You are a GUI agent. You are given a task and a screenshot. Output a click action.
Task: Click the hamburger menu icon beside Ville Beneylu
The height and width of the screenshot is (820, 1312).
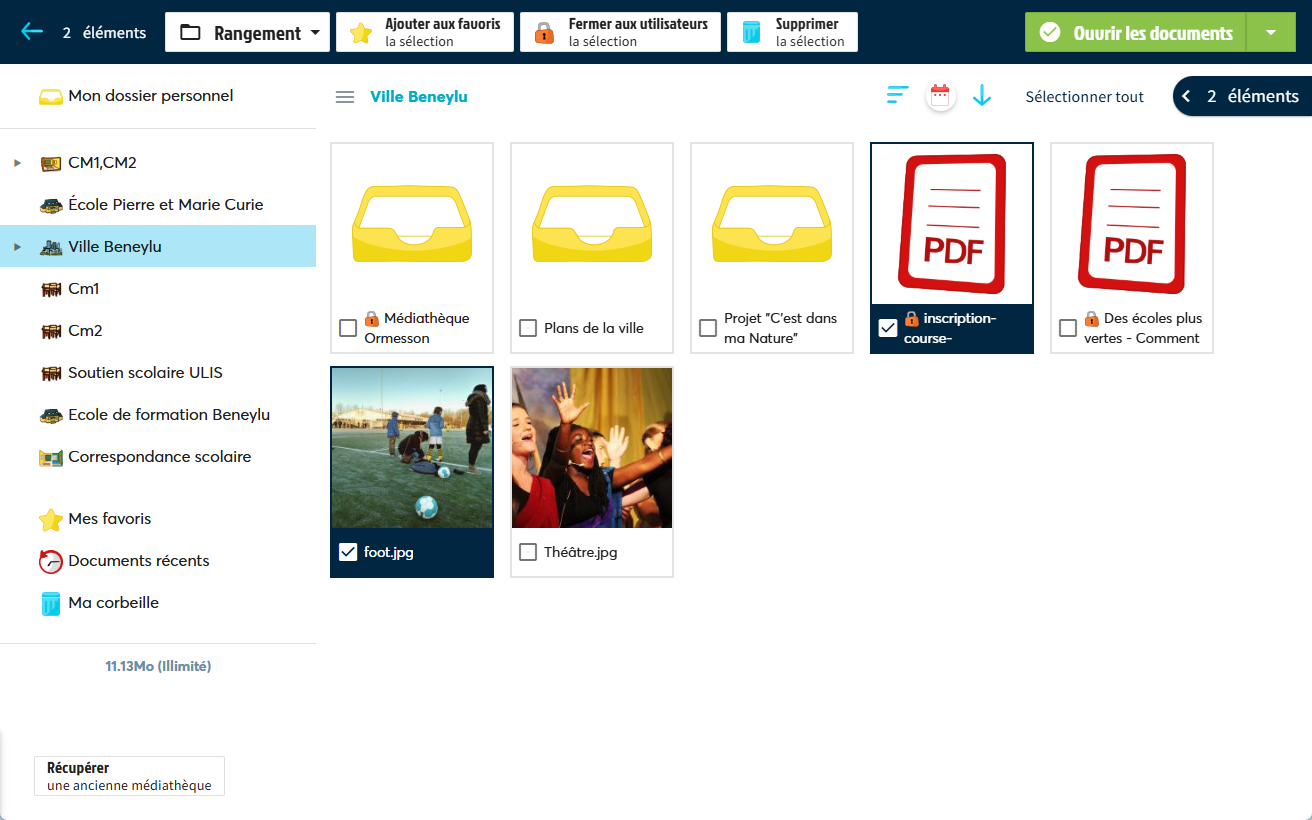pyautogui.click(x=345, y=97)
